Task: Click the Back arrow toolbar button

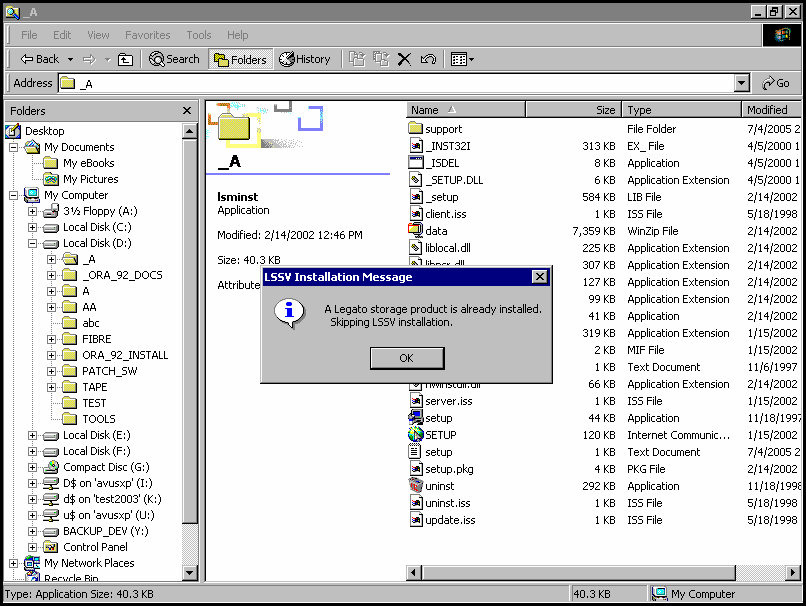Action: pos(39,59)
